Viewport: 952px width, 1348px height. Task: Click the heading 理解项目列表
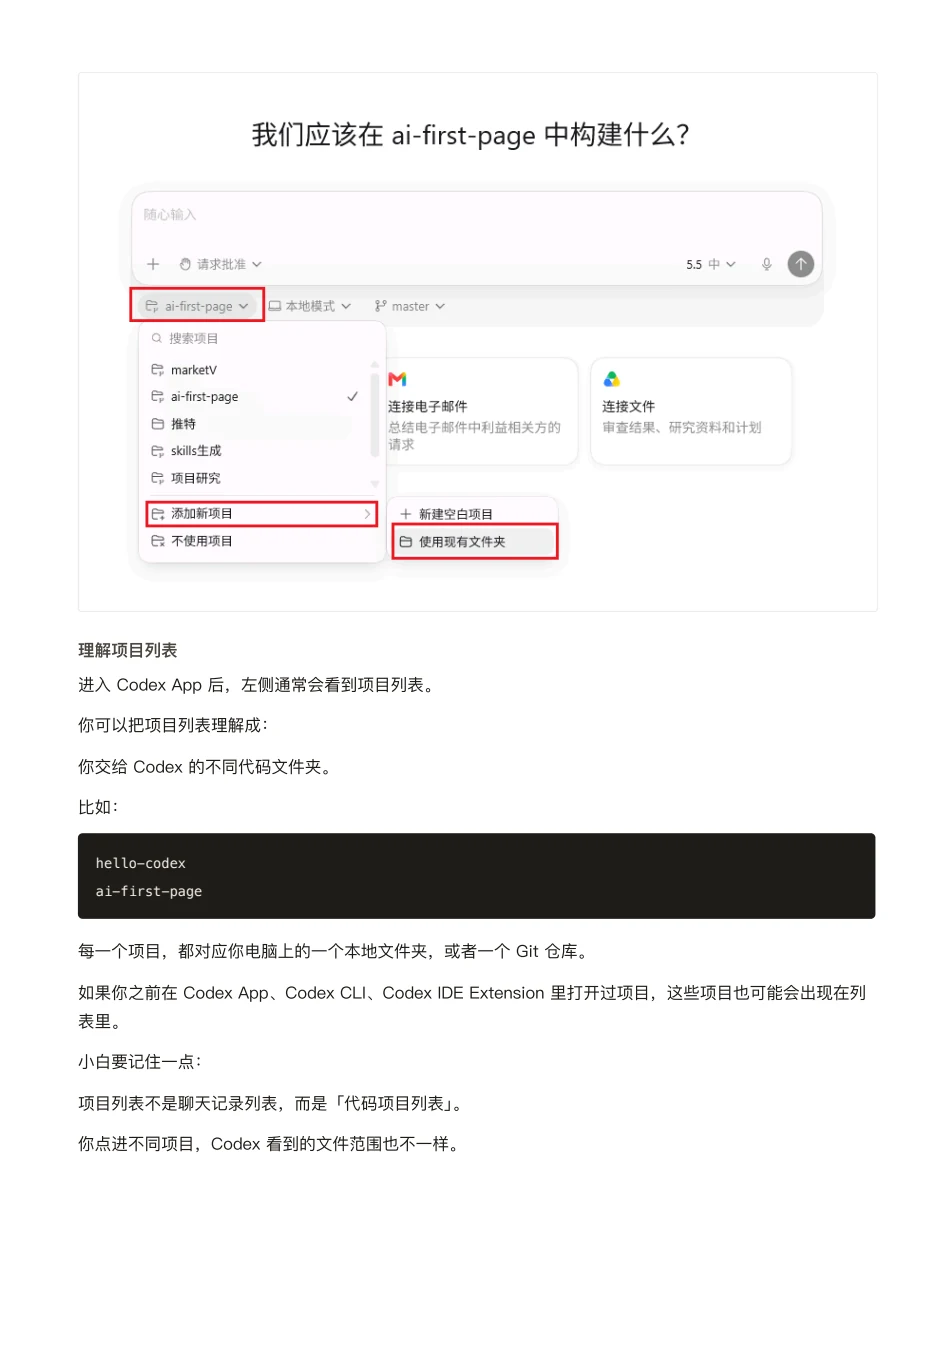[x=128, y=650]
